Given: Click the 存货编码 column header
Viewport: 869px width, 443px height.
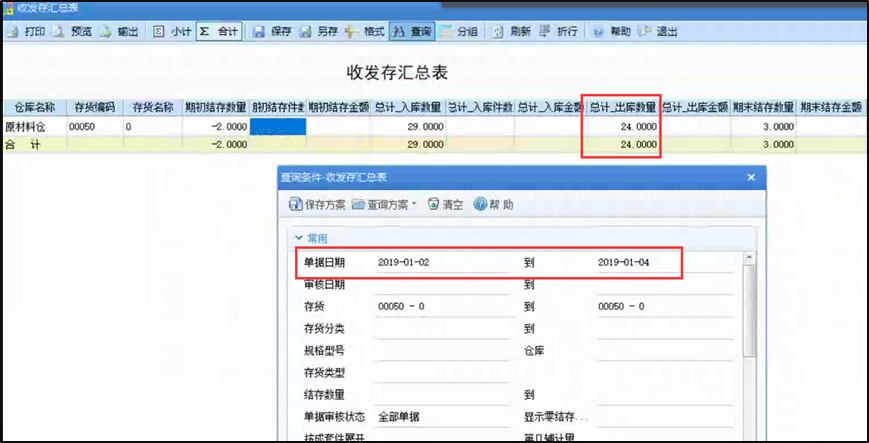Looking at the screenshot, I should [95, 106].
